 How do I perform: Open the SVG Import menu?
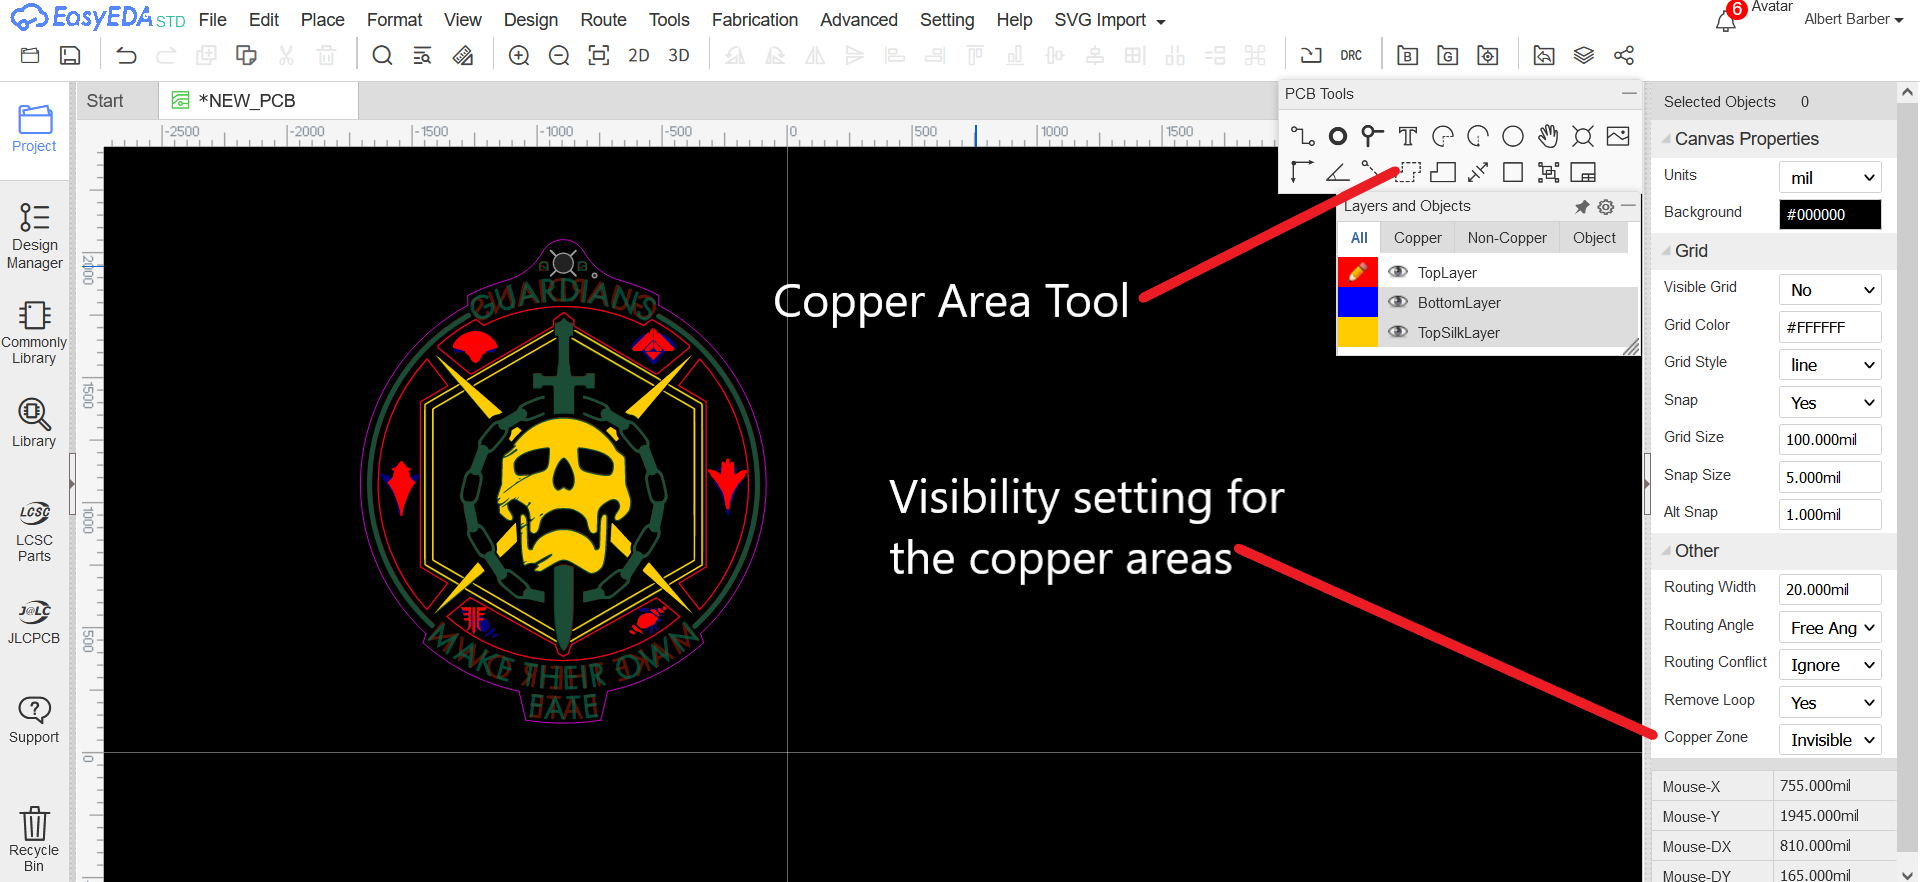pos(1109,20)
